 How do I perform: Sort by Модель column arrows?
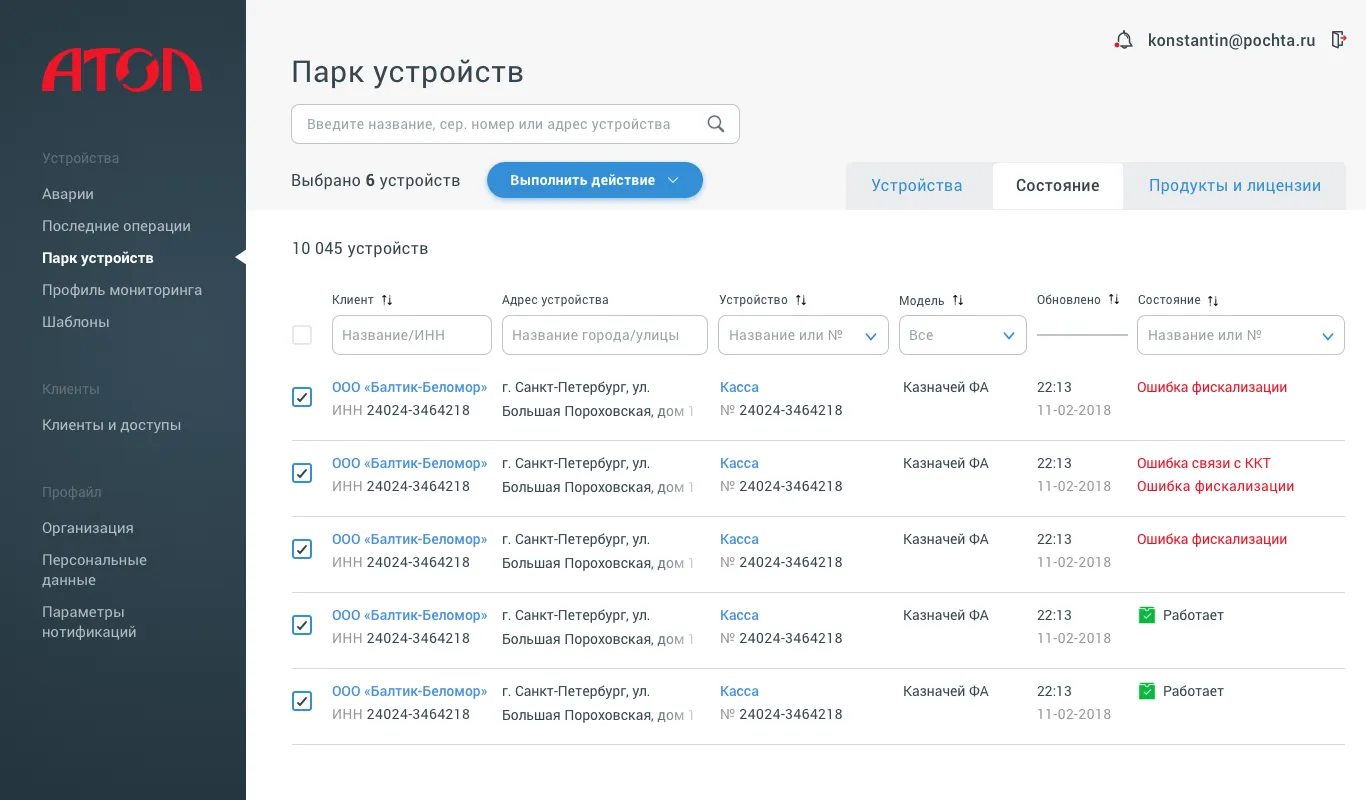pos(958,300)
